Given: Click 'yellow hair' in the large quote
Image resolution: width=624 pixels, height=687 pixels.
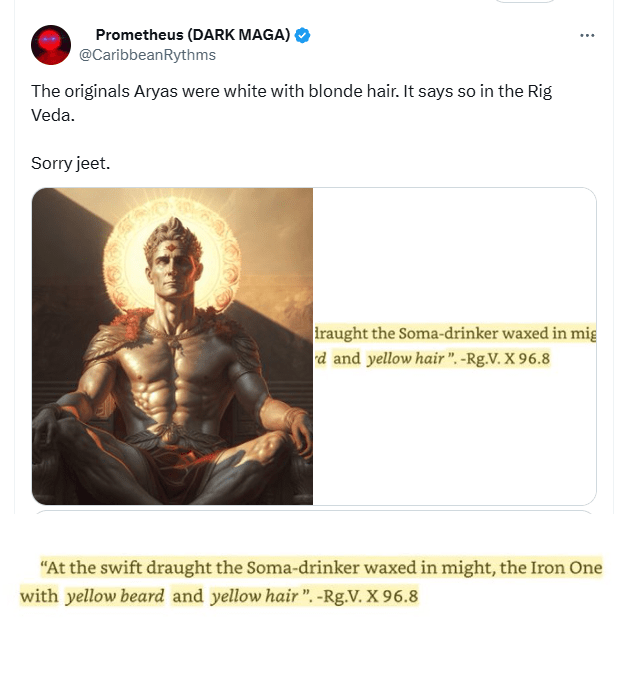Looking at the screenshot, I should (x=254, y=597).
